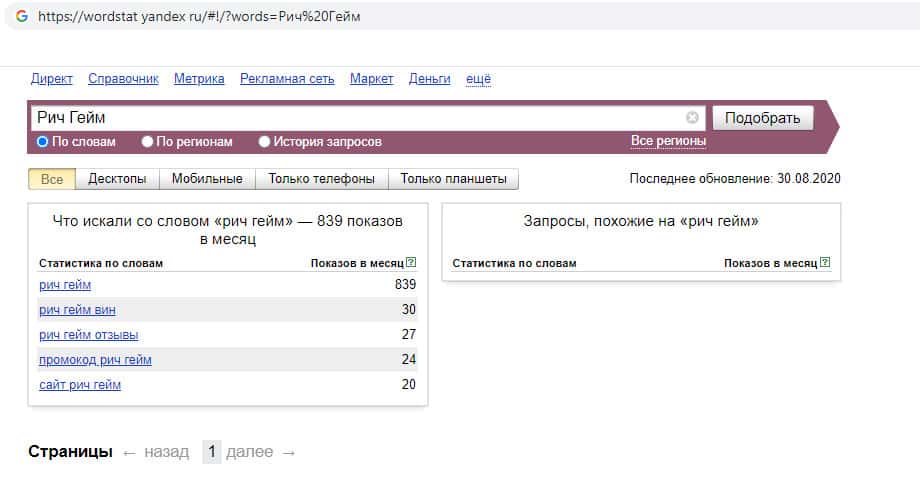Click help icon in similar queries panel
Viewport: 920px width, 495px height.
pos(825,263)
